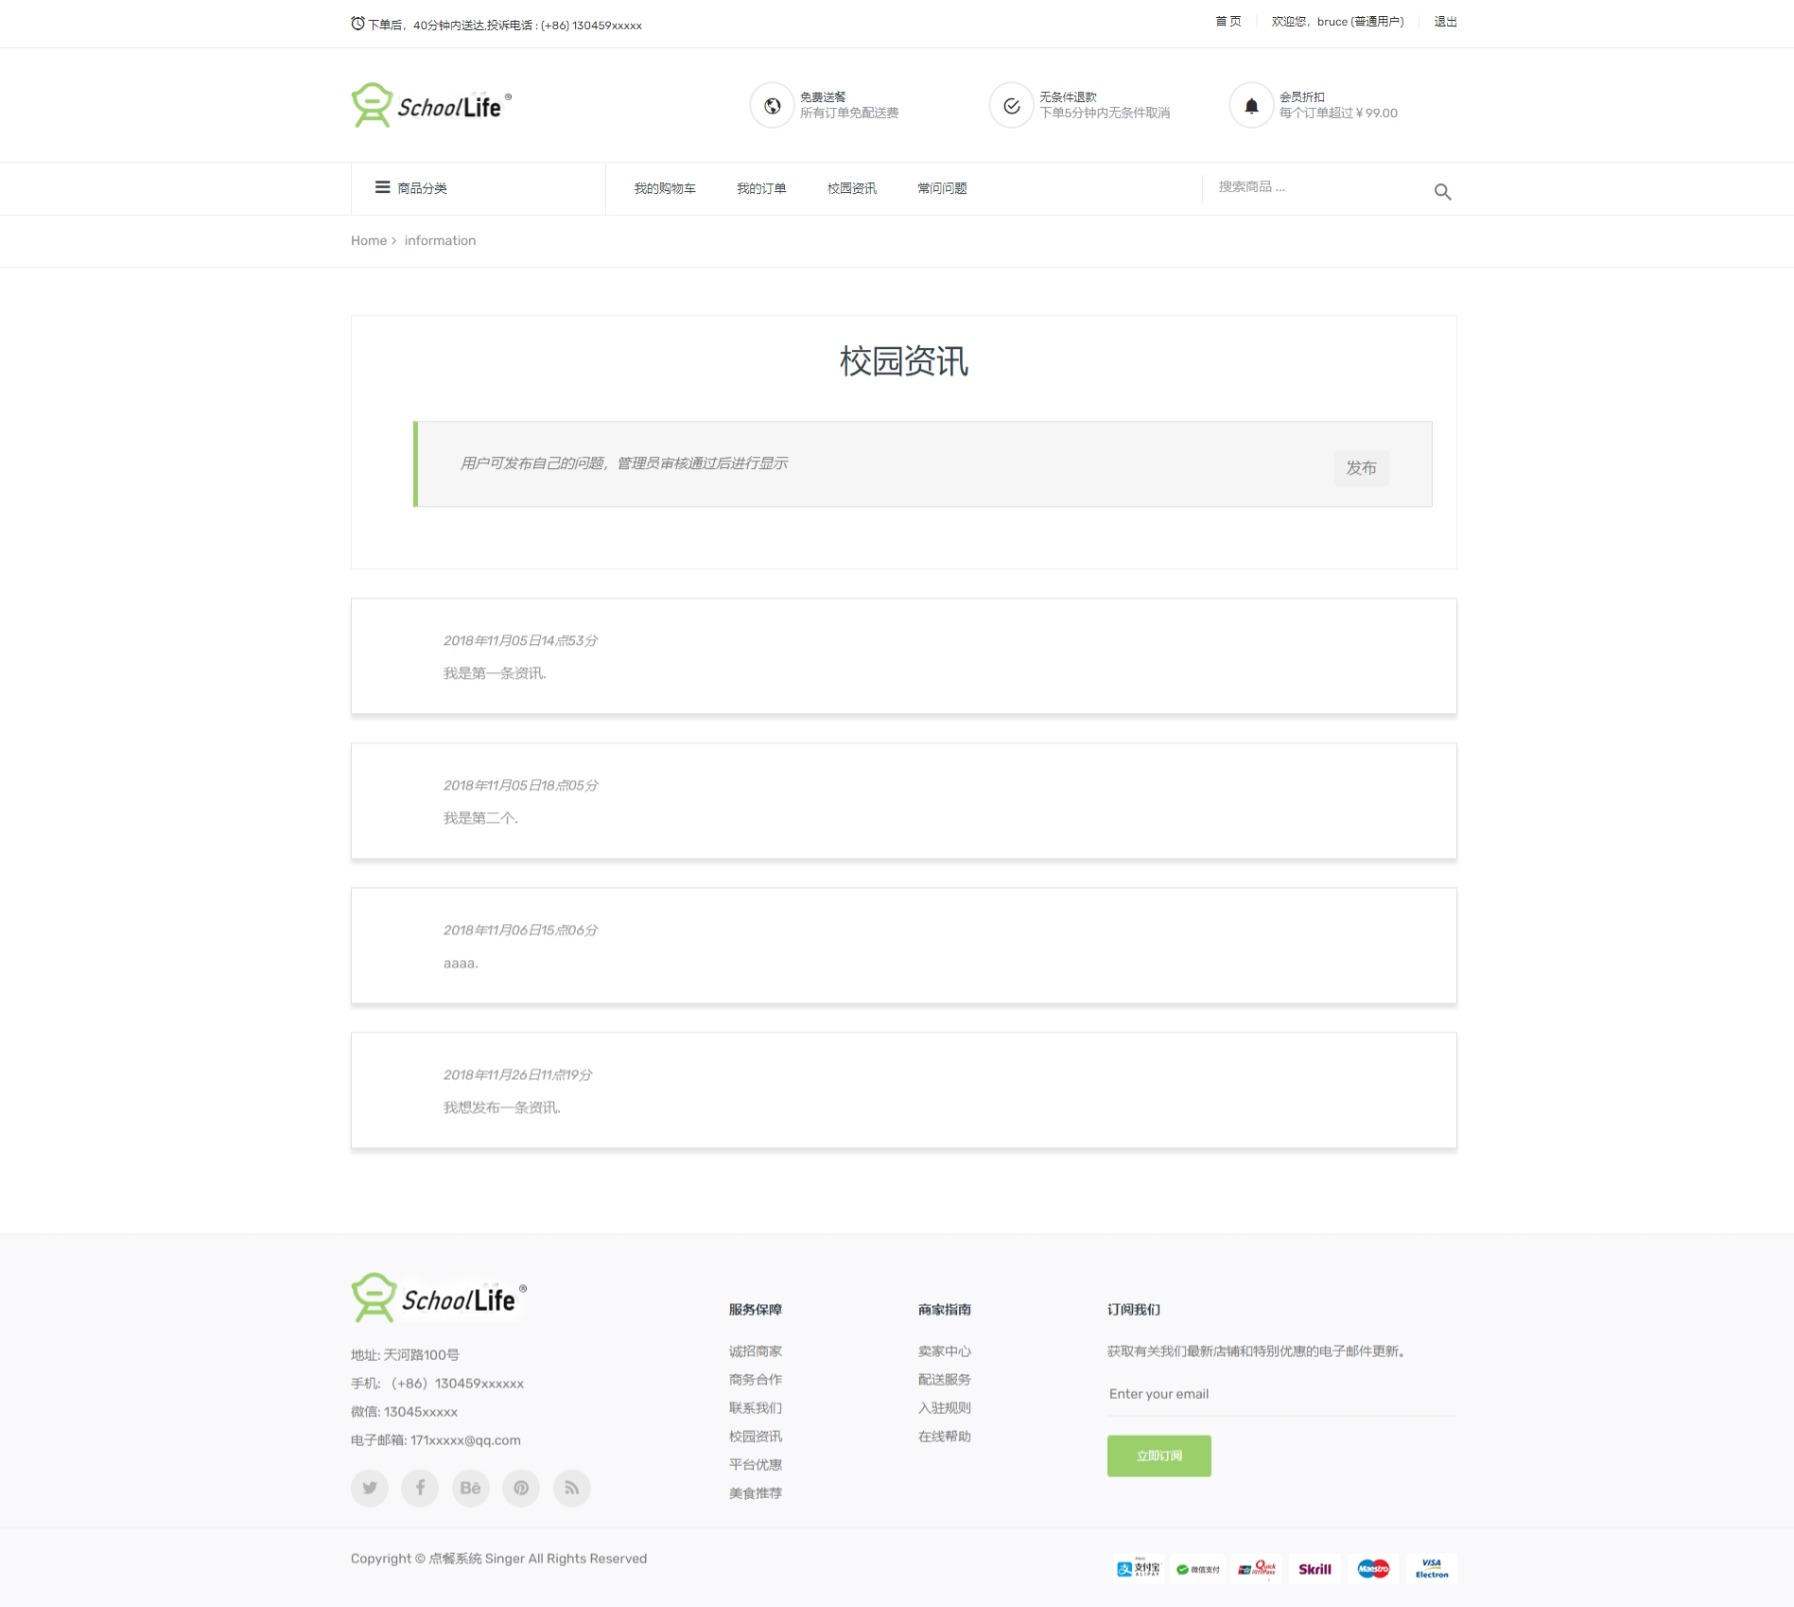Click the 无条件退款 header text
The width and height of the screenshot is (1794, 1607).
1067,97
